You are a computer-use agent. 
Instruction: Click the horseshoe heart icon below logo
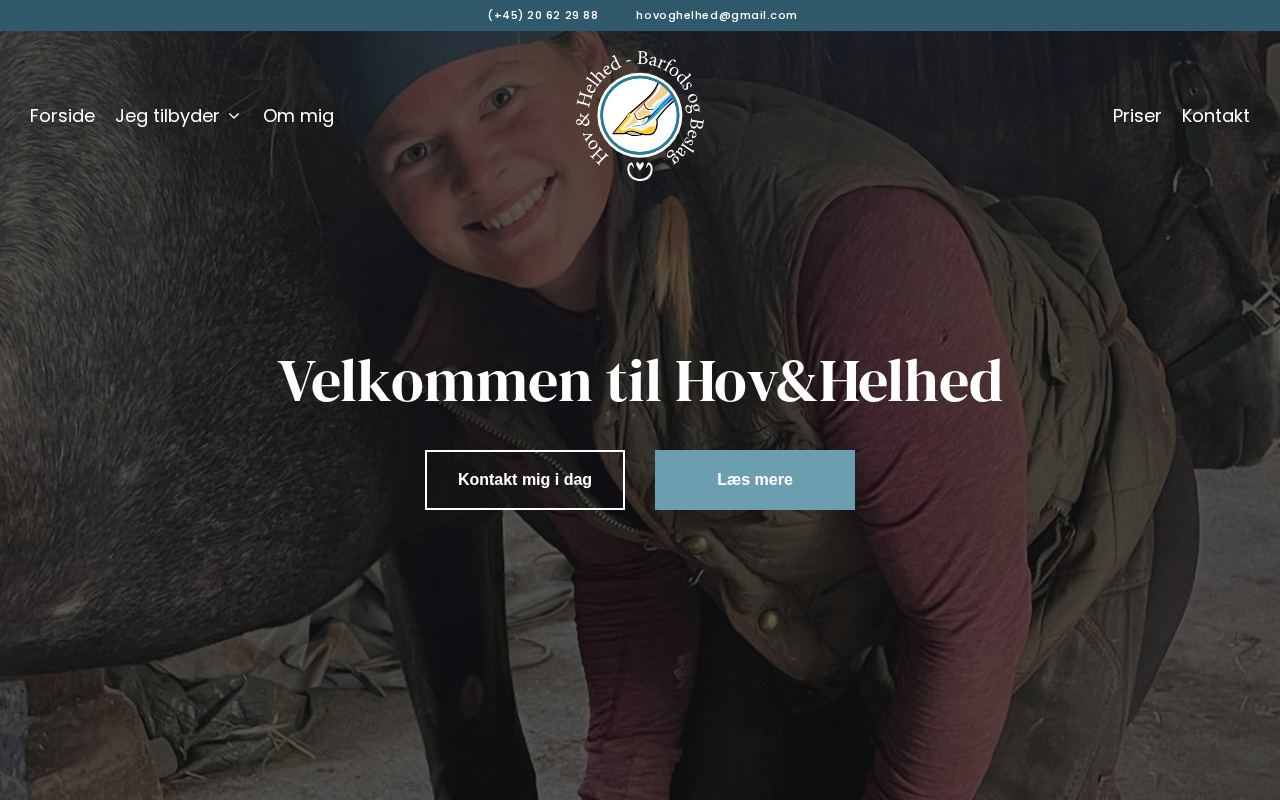640,171
